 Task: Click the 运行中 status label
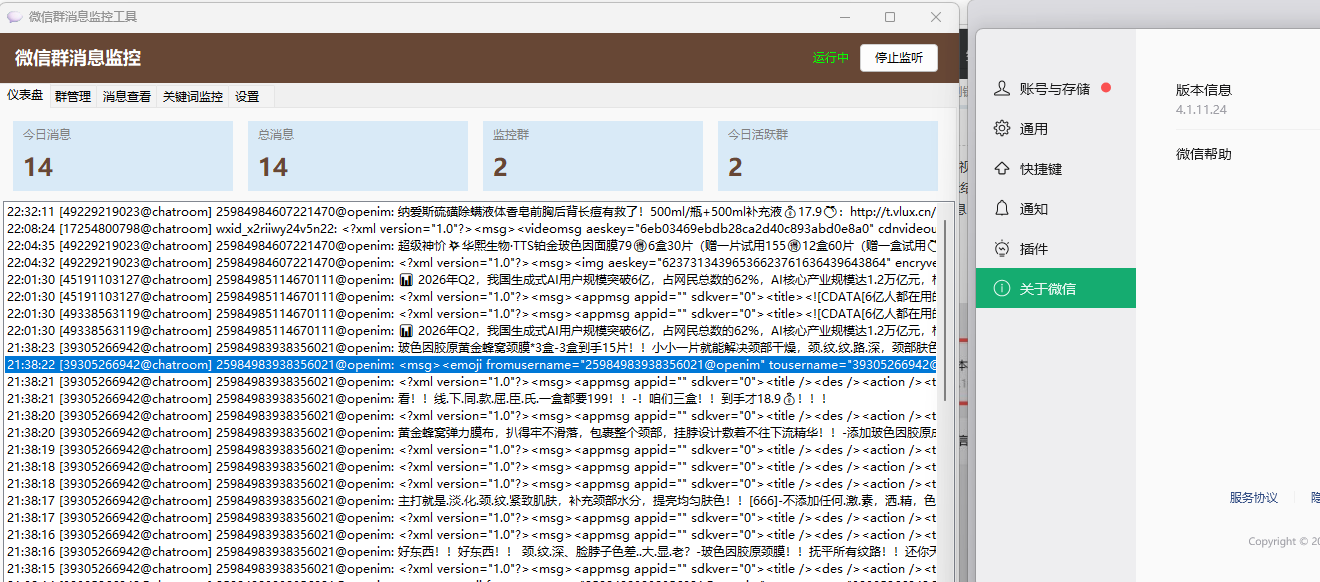click(x=830, y=58)
